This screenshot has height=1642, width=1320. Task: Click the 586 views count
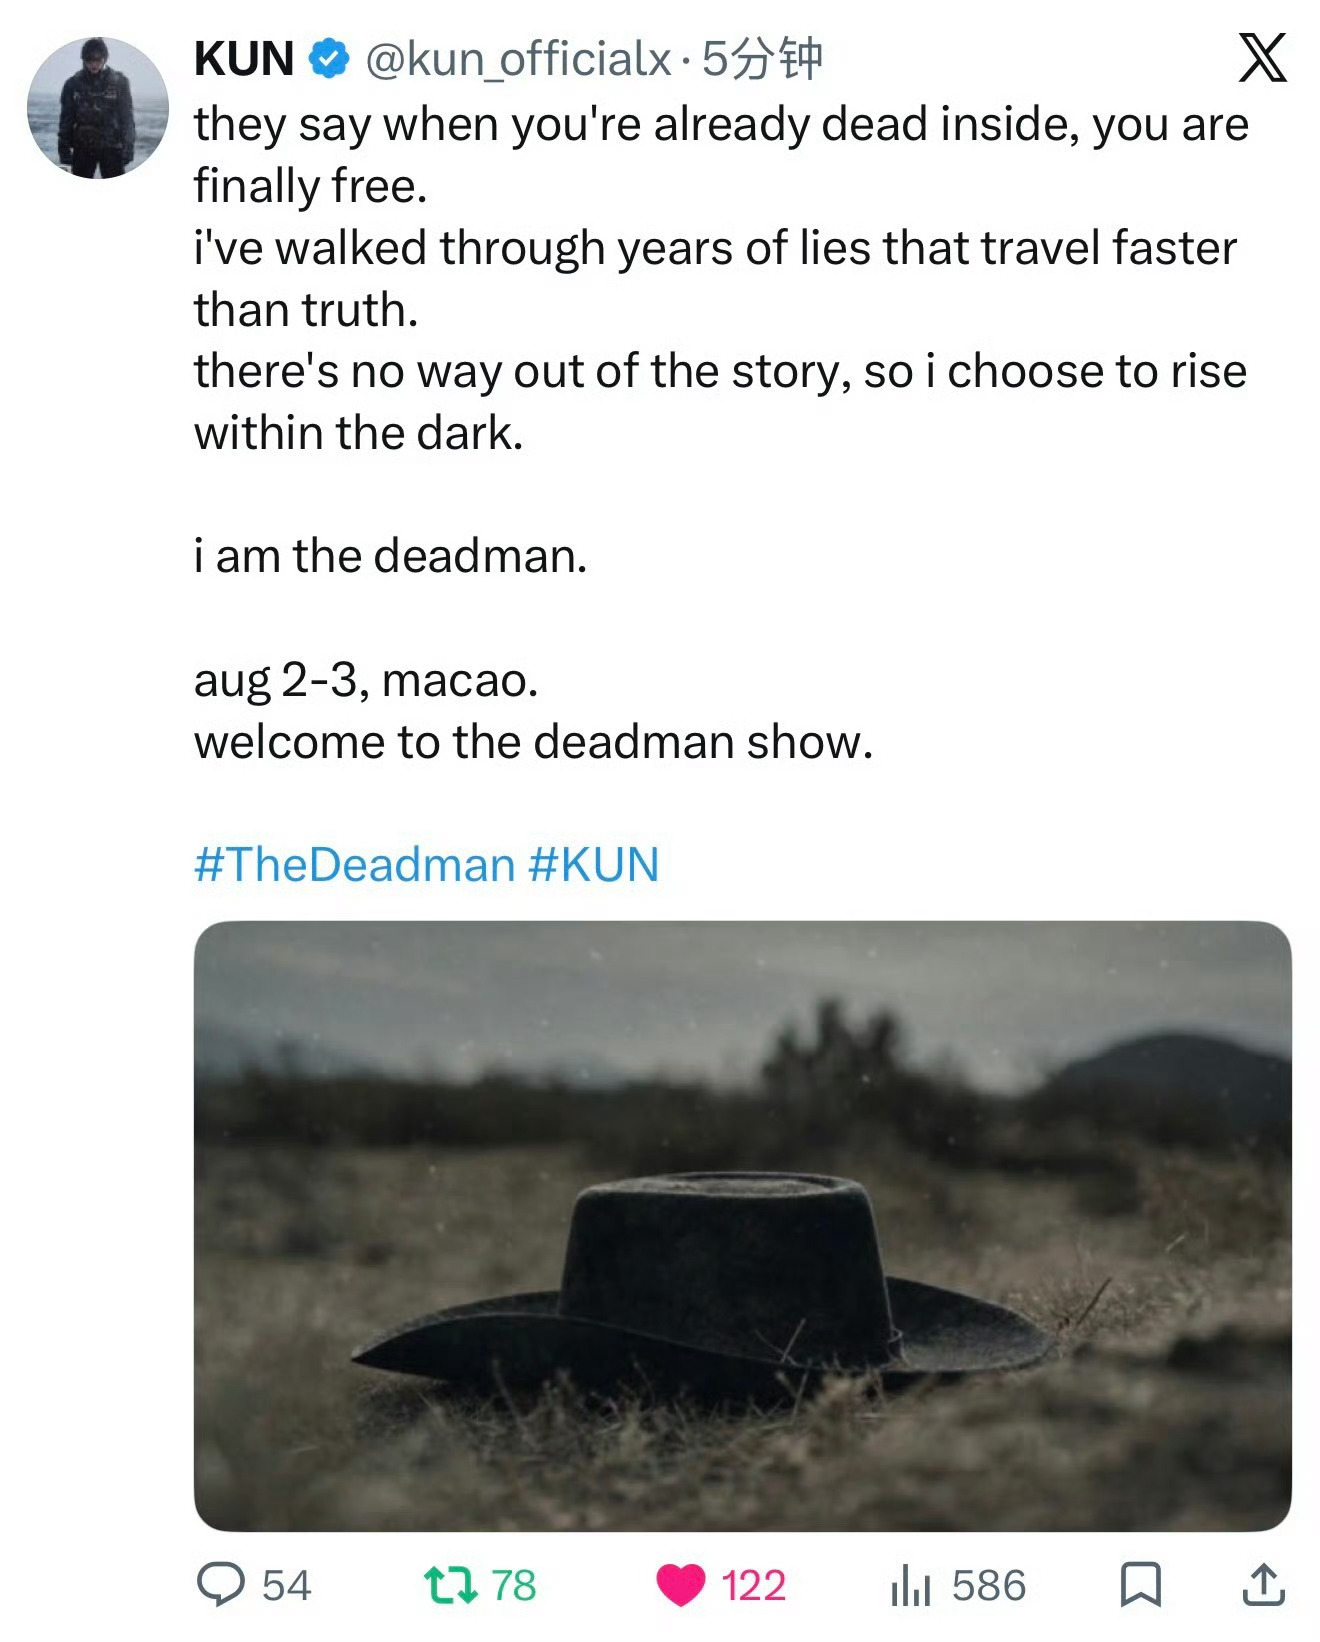989,1586
